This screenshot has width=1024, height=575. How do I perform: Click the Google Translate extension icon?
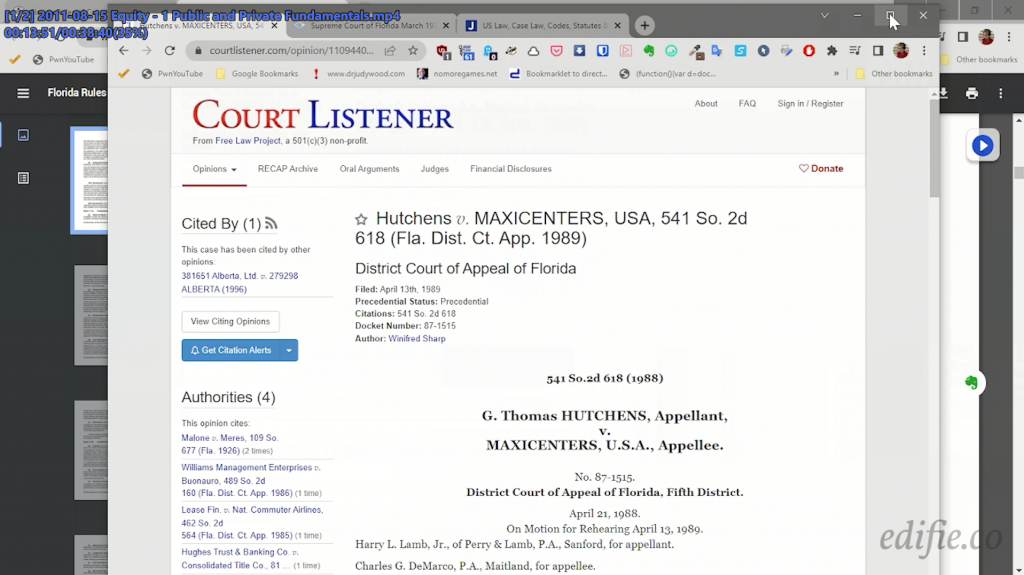pos(717,51)
